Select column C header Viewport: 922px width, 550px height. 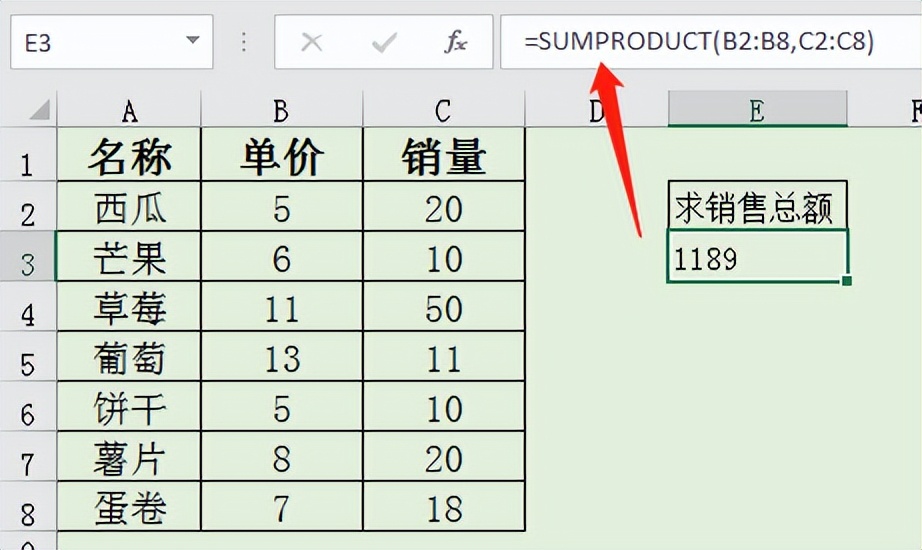tap(443, 110)
